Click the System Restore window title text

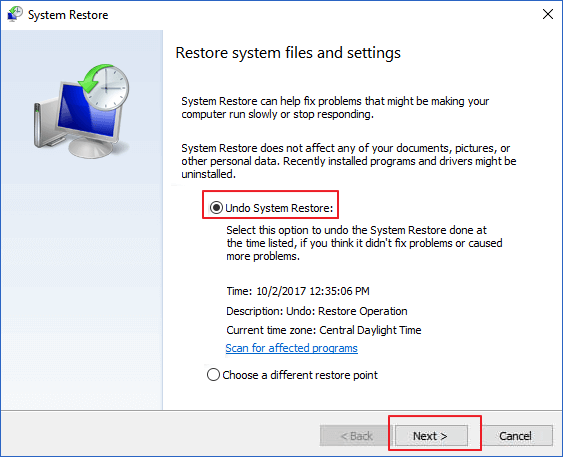click(x=68, y=15)
